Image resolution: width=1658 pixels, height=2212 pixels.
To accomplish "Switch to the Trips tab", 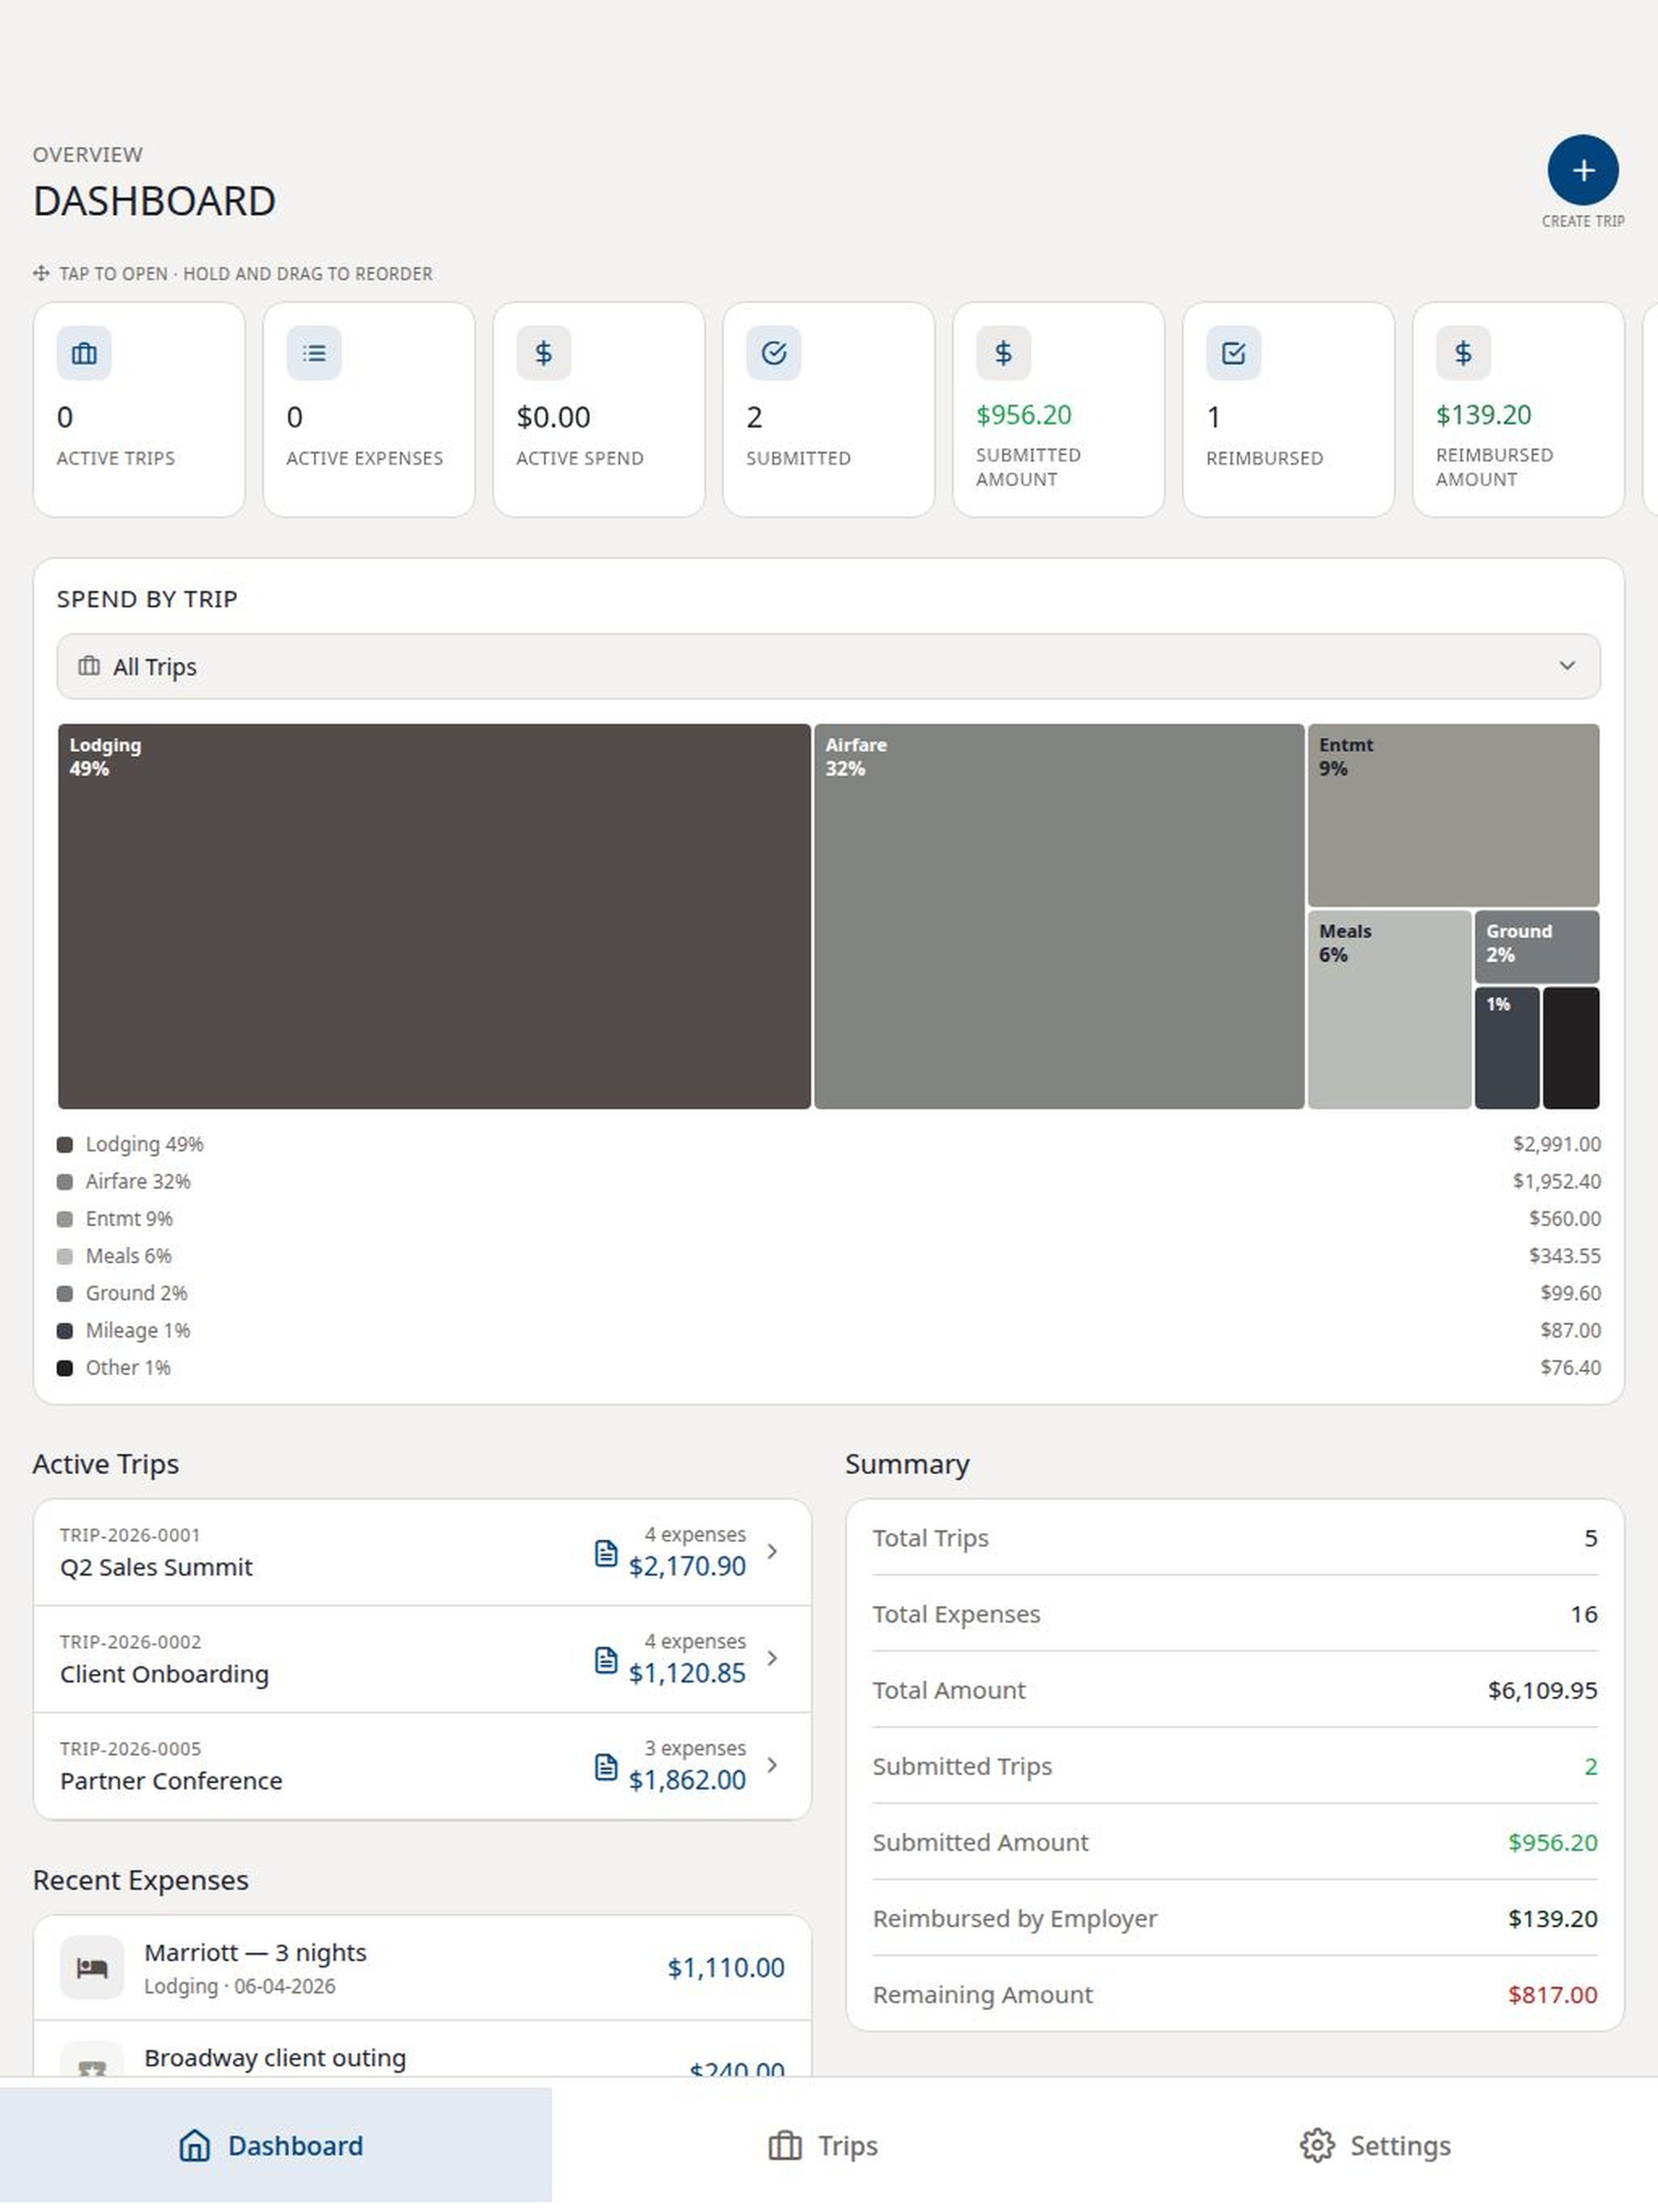I will click(x=824, y=2145).
